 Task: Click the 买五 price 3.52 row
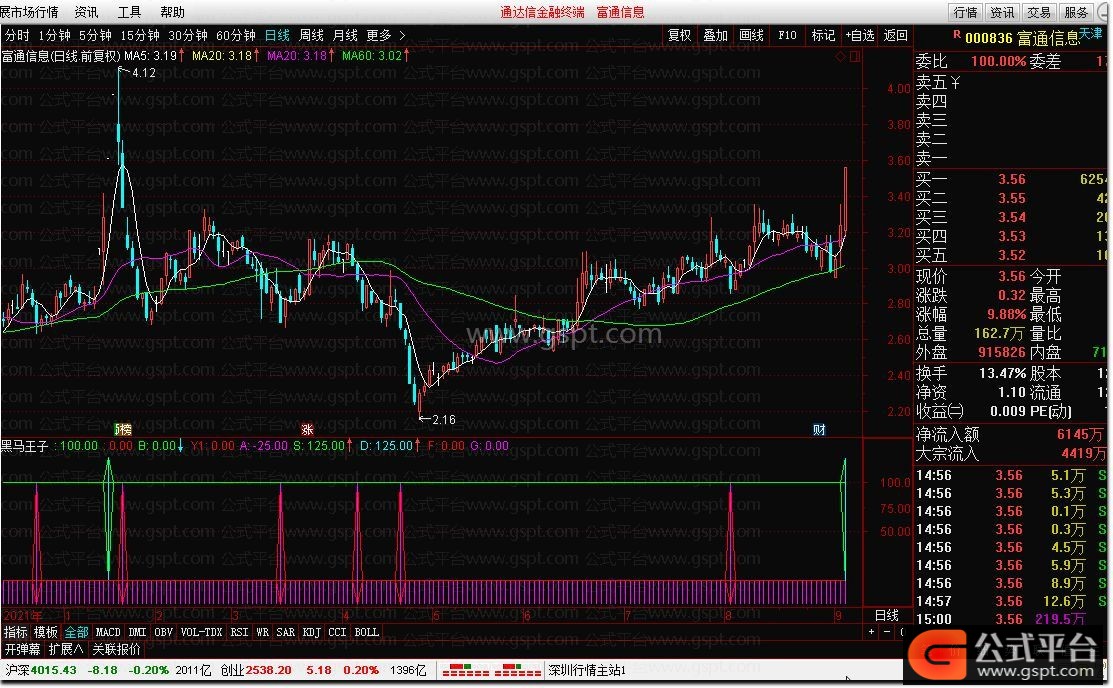pos(1011,255)
